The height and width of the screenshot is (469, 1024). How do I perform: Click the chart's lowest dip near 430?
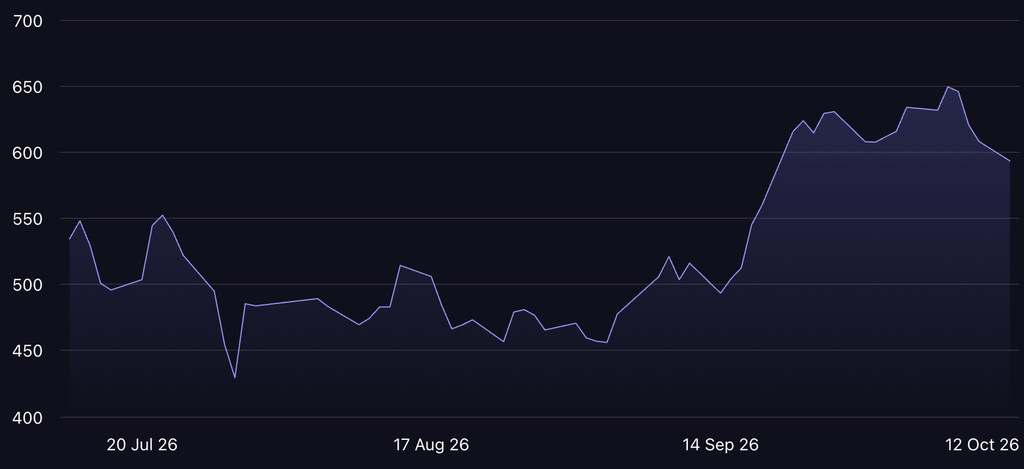click(x=234, y=378)
